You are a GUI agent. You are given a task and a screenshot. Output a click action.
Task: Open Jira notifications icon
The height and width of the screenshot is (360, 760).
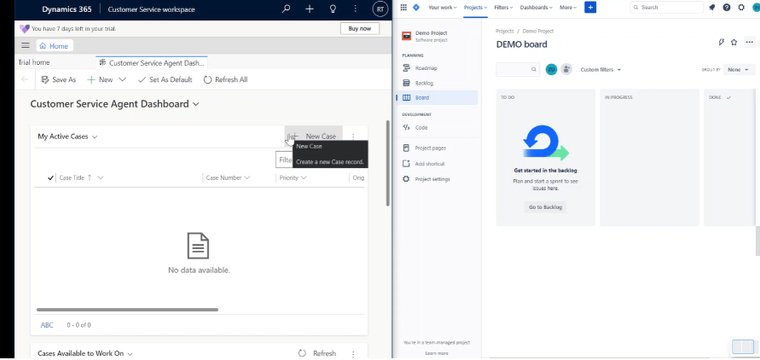(x=712, y=7)
